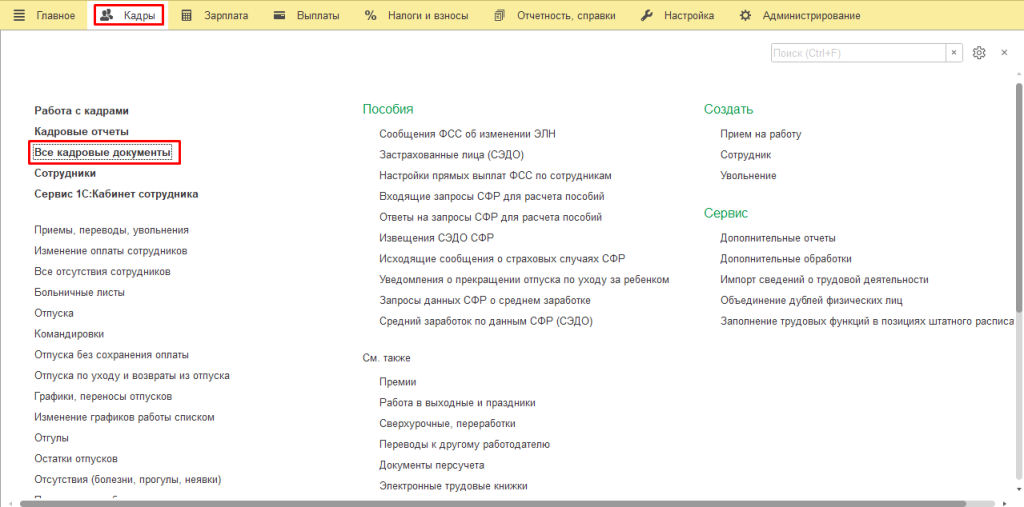This screenshot has height=507, width=1024.
Task: Open Изменение графиков работы списком
Action: click(125, 417)
